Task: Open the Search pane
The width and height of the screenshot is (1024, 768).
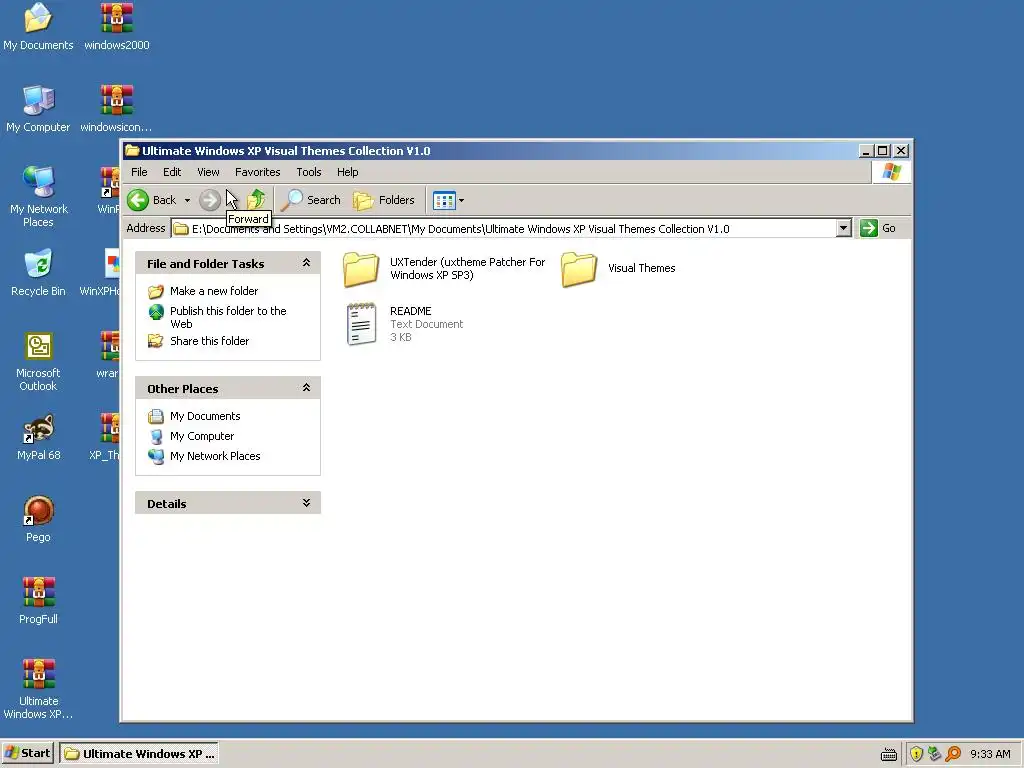Action: coord(311,200)
